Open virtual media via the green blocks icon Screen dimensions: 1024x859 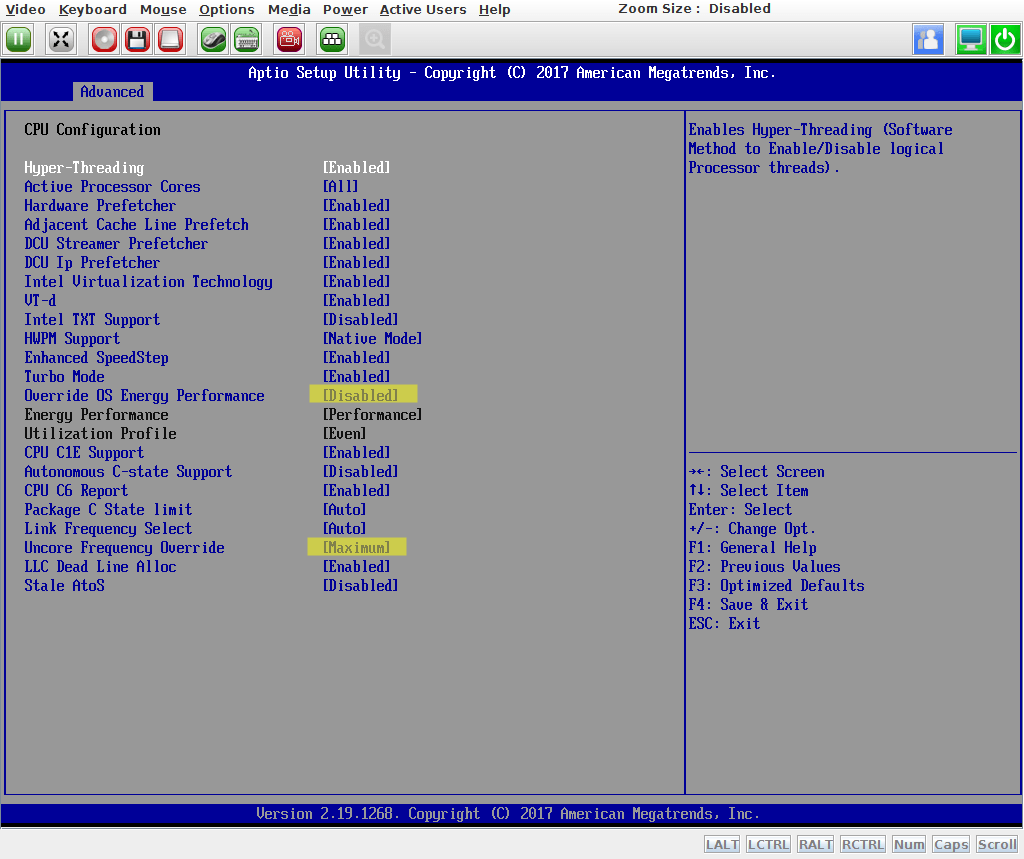pyautogui.click(x=331, y=39)
